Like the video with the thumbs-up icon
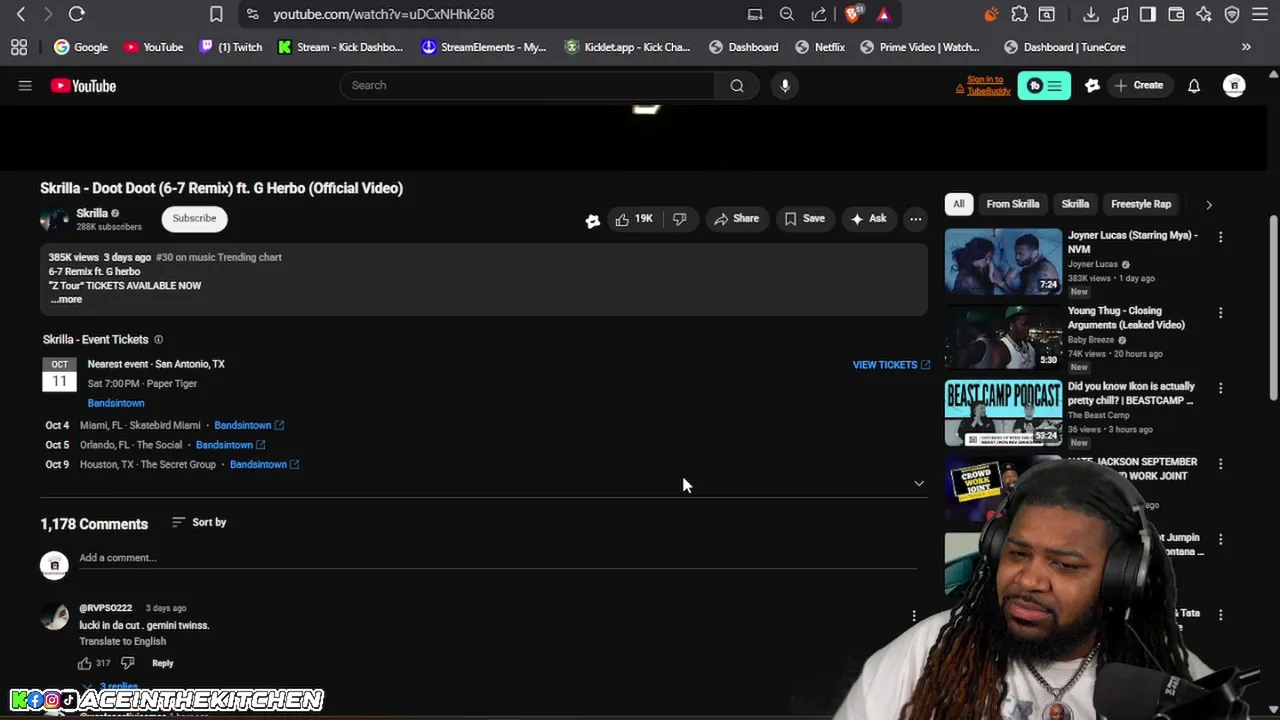This screenshot has width=1280, height=720. (x=633, y=219)
